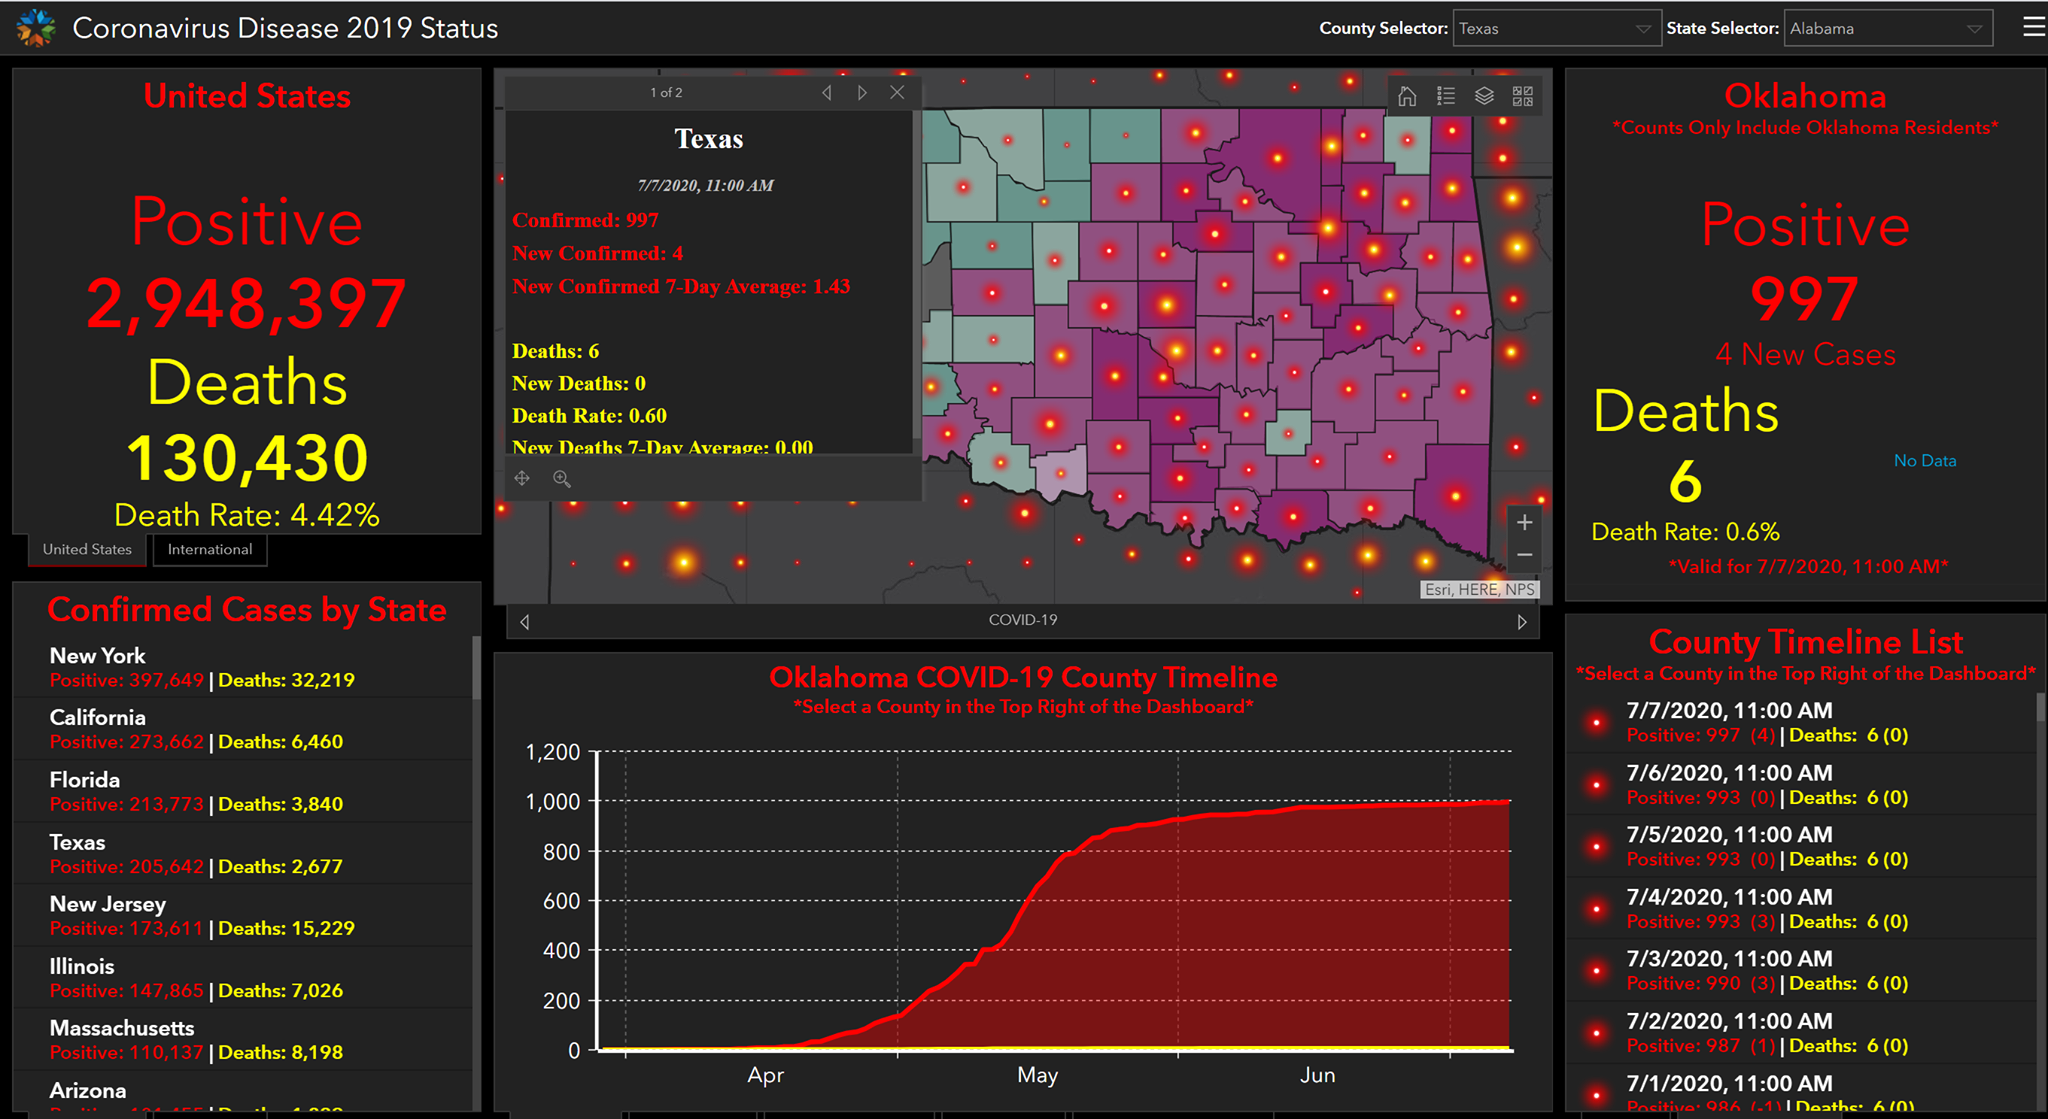This screenshot has width=2048, height=1119.
Task: Click the map Home extent icon
Action: (1407, 96)
